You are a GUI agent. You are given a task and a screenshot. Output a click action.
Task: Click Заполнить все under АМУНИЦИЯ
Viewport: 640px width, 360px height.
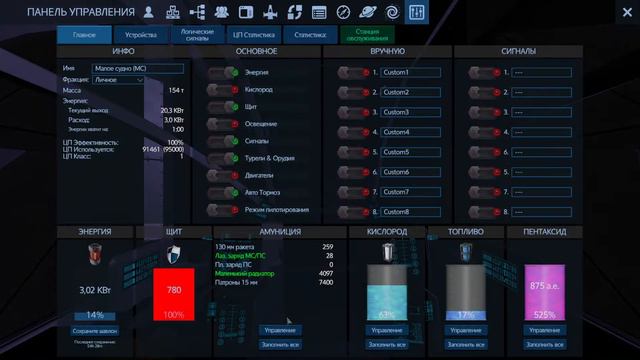[x=280, y=345]
